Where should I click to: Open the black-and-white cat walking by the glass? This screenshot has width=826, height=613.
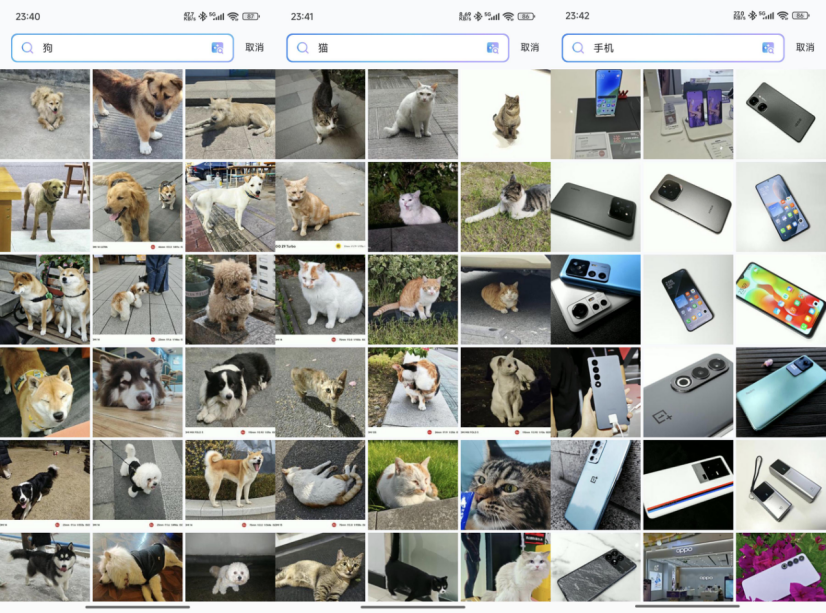point(413,567)
